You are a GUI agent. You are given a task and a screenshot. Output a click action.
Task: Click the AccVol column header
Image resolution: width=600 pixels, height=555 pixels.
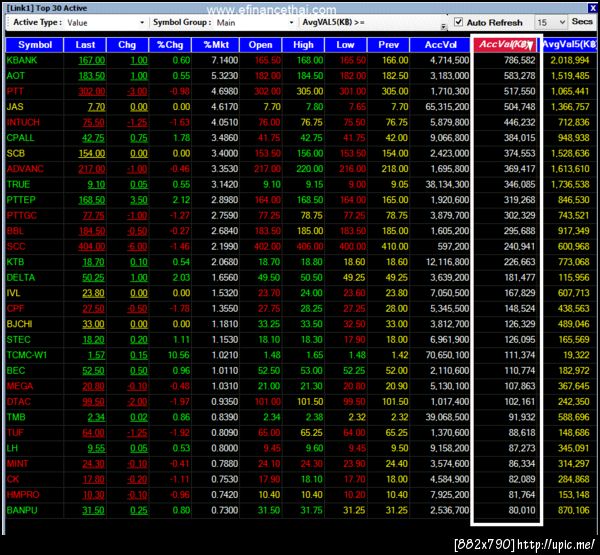(440, 45)
